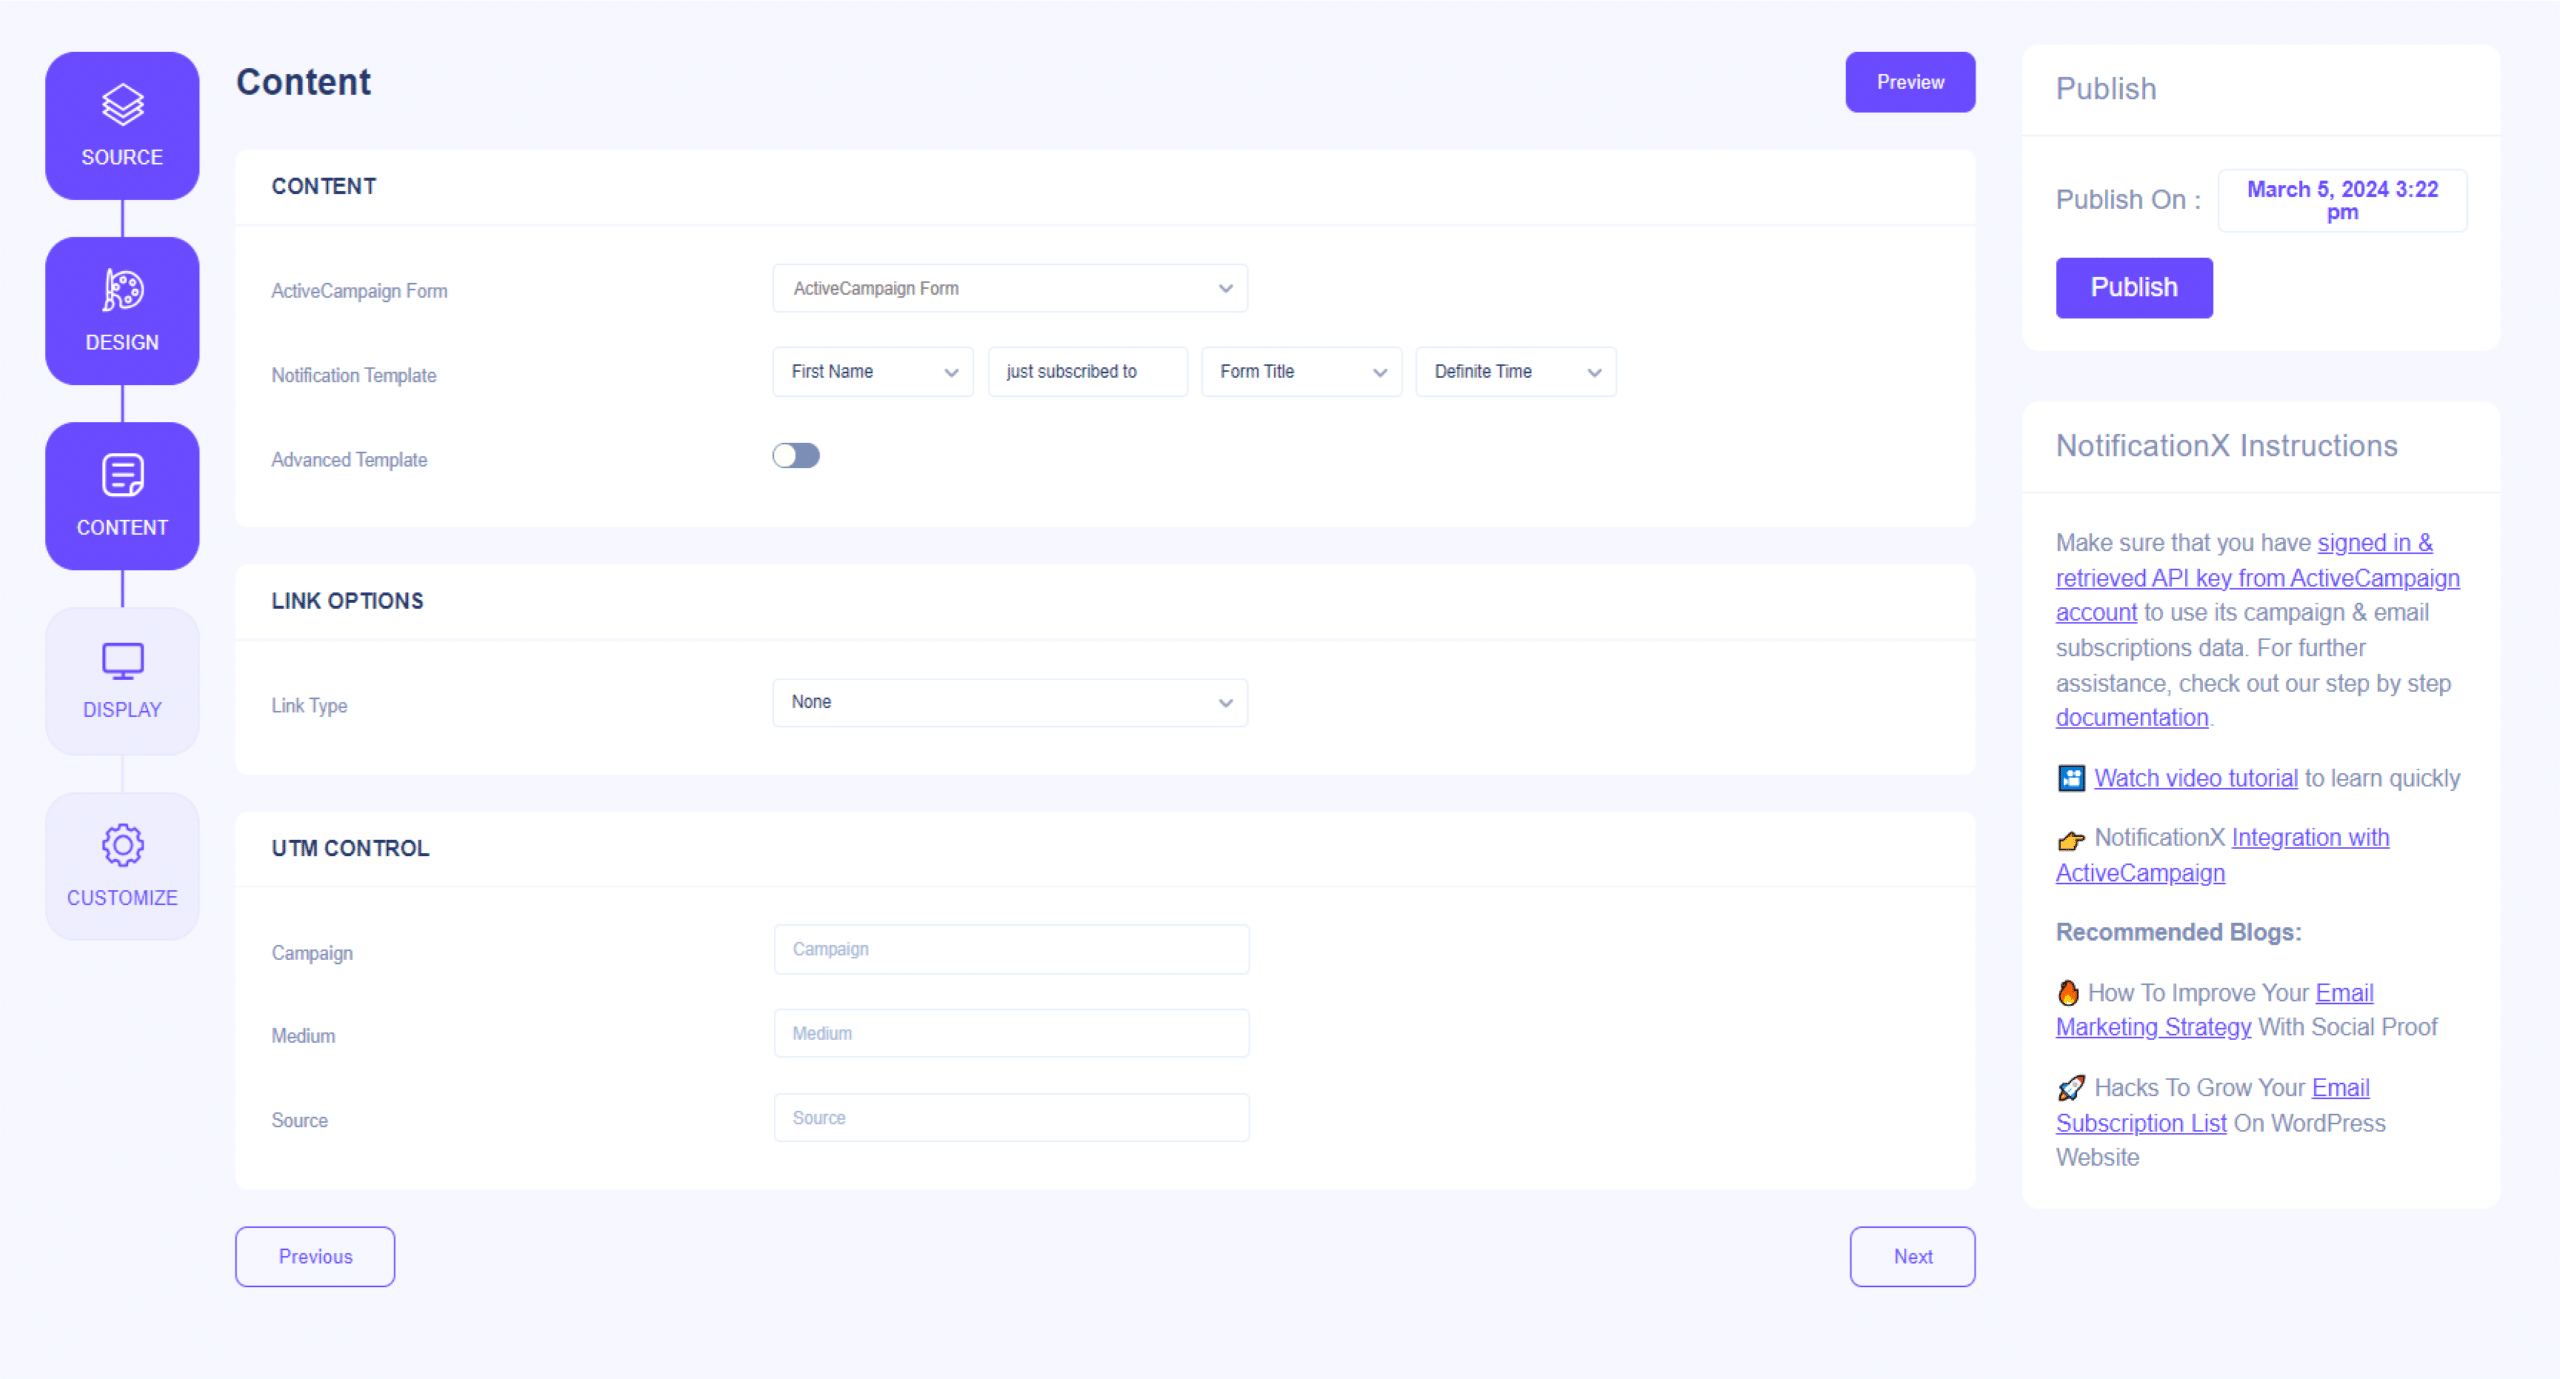Image resolution: width=2560 pixels, height=1379 pixels.
Task: Click the Publish button
Action: pyautogui.click(x=2134, y=287)
